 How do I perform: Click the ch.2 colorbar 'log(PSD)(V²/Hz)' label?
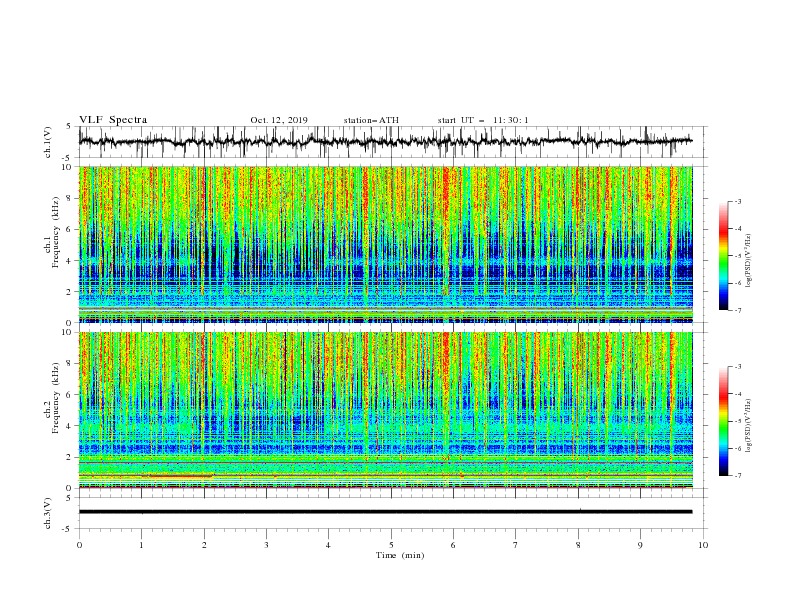click(749, 426)
